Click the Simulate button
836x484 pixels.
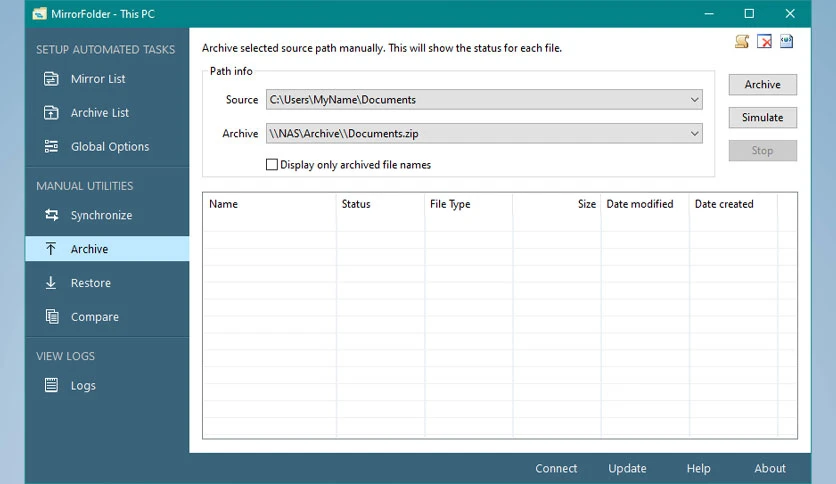[x=762, y=117]
